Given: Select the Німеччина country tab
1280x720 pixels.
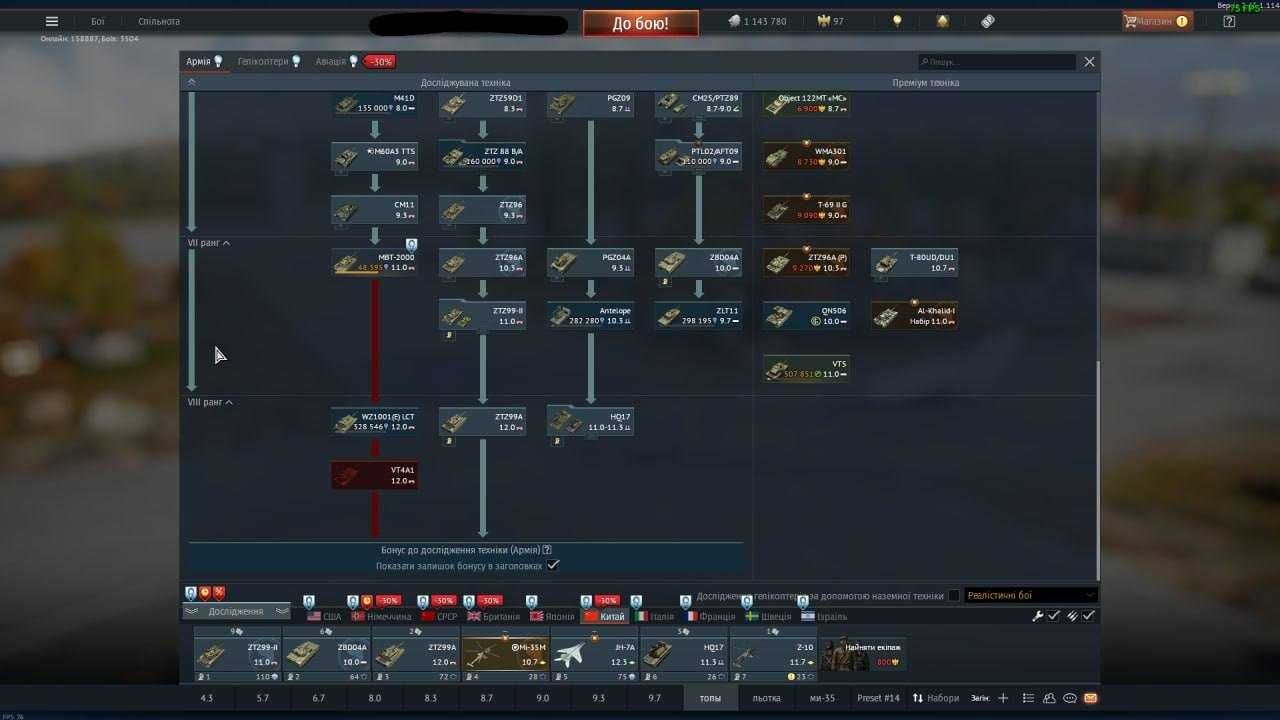Looking at the screenshot, I should [381, 617].
